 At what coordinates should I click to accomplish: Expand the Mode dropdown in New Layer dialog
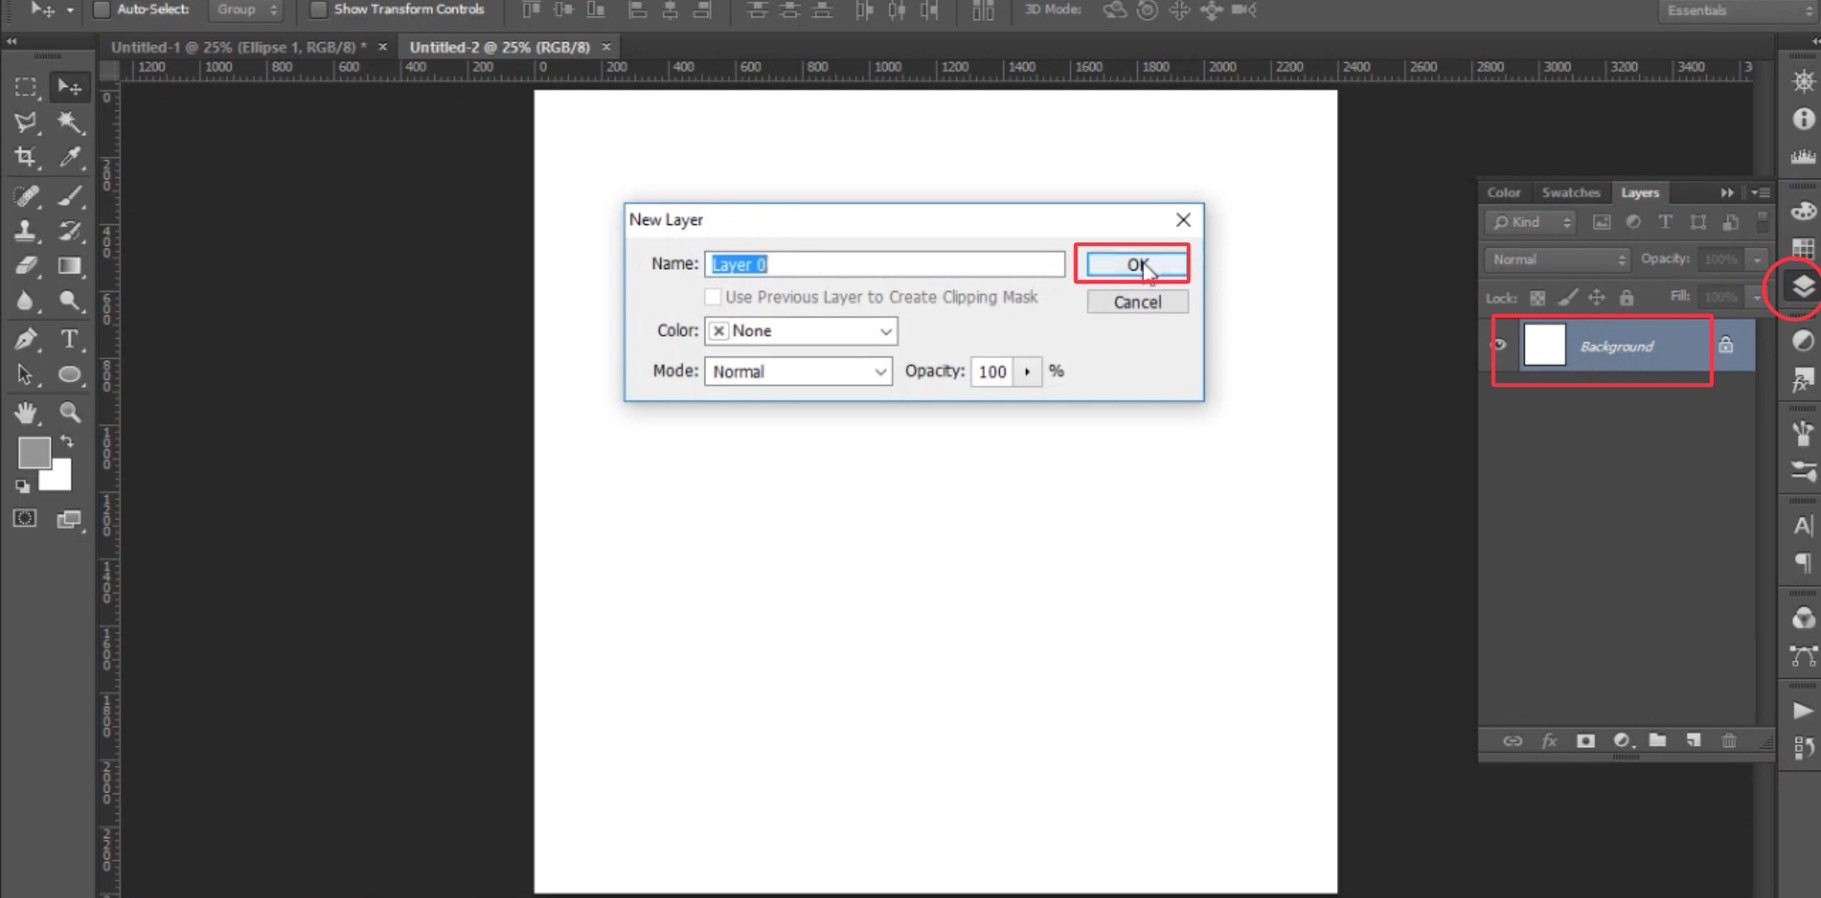click(x=797, y=372)
